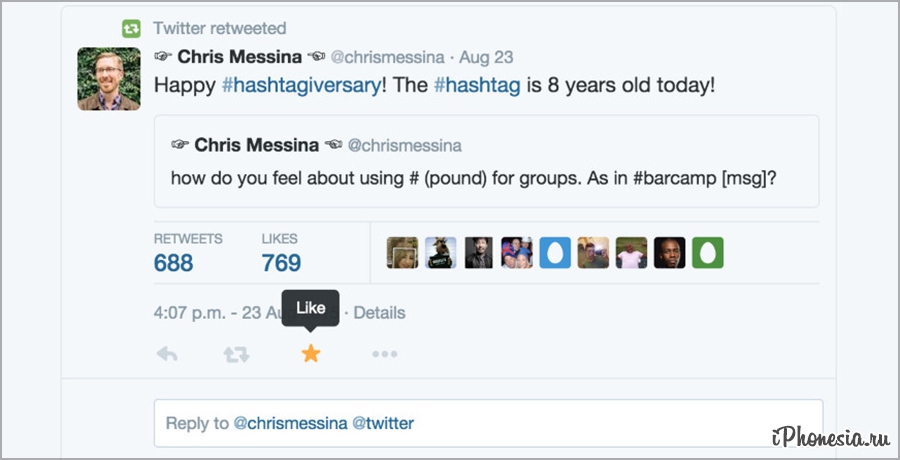Screen dimensions: 900x460
Task: Click the Details link beside the timestamp
Action: pos(380,313)
